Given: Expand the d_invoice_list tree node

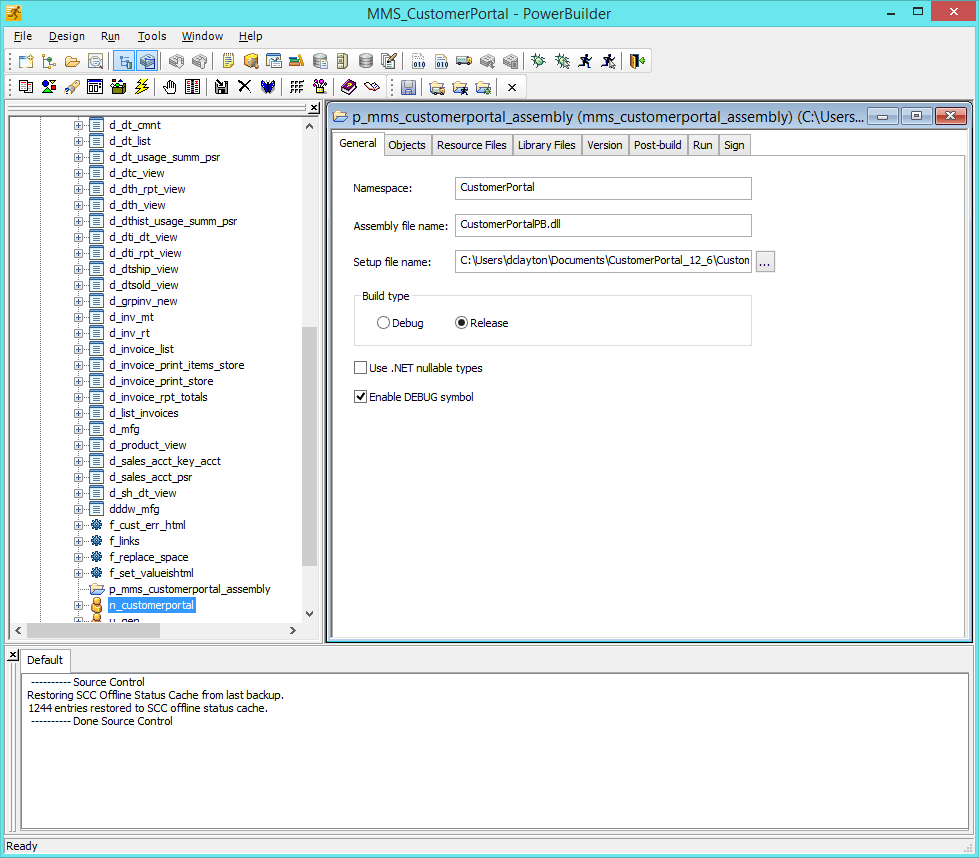Looking at the screenshot, I should pos(78,350).
